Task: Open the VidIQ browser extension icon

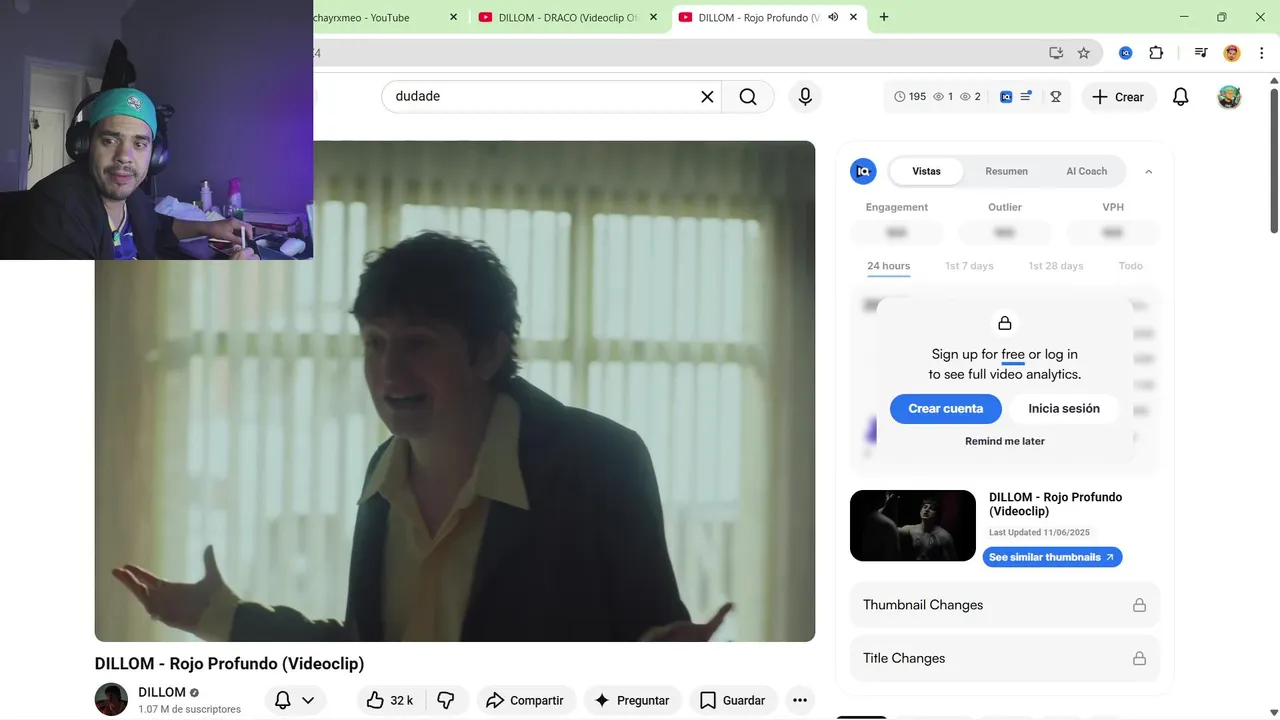Action: (x=1126, y=53)
